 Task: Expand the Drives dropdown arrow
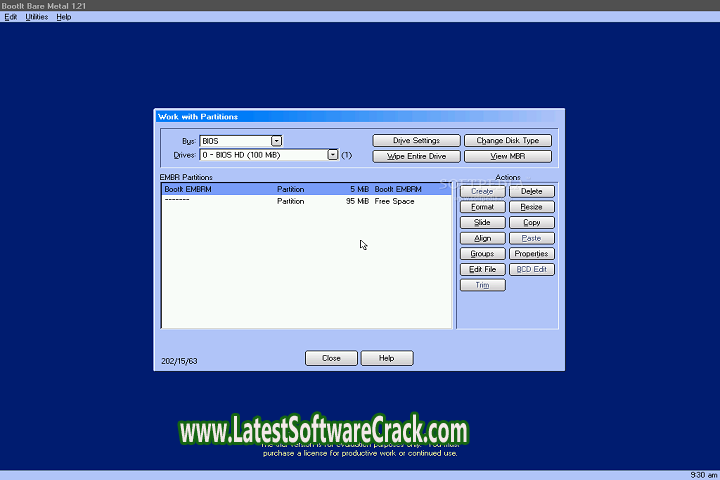pyautogui.click(x=333, y=155)
